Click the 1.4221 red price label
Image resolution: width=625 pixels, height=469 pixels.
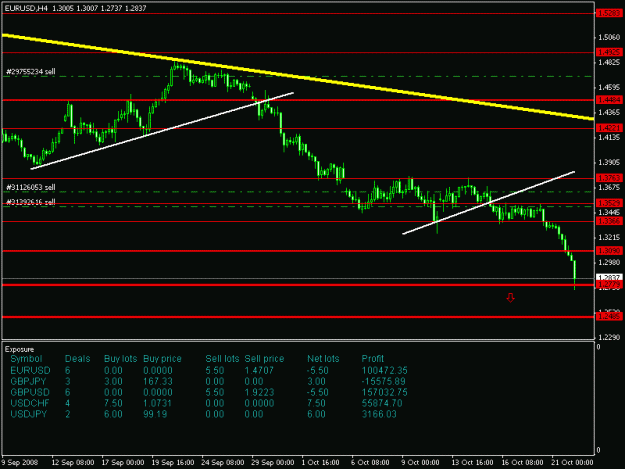[x=609, y=128]
